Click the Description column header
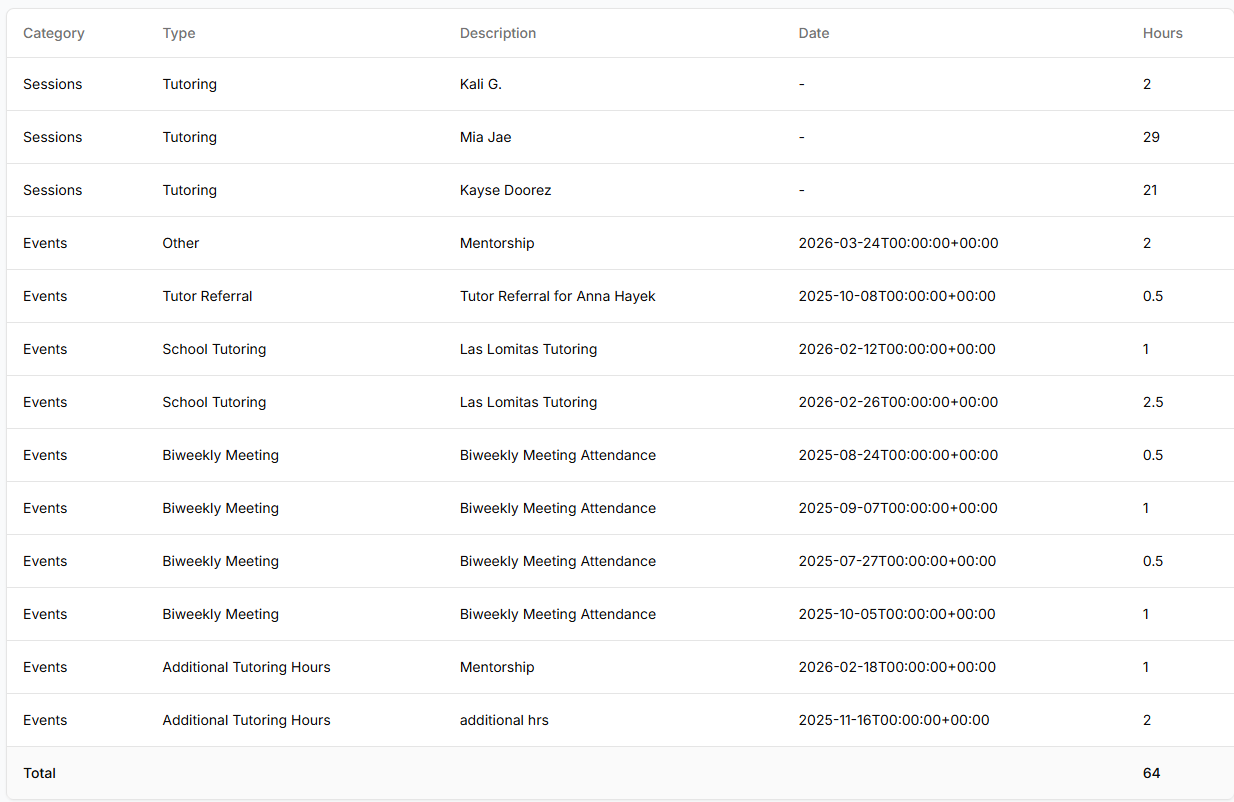 pos(498,33)
